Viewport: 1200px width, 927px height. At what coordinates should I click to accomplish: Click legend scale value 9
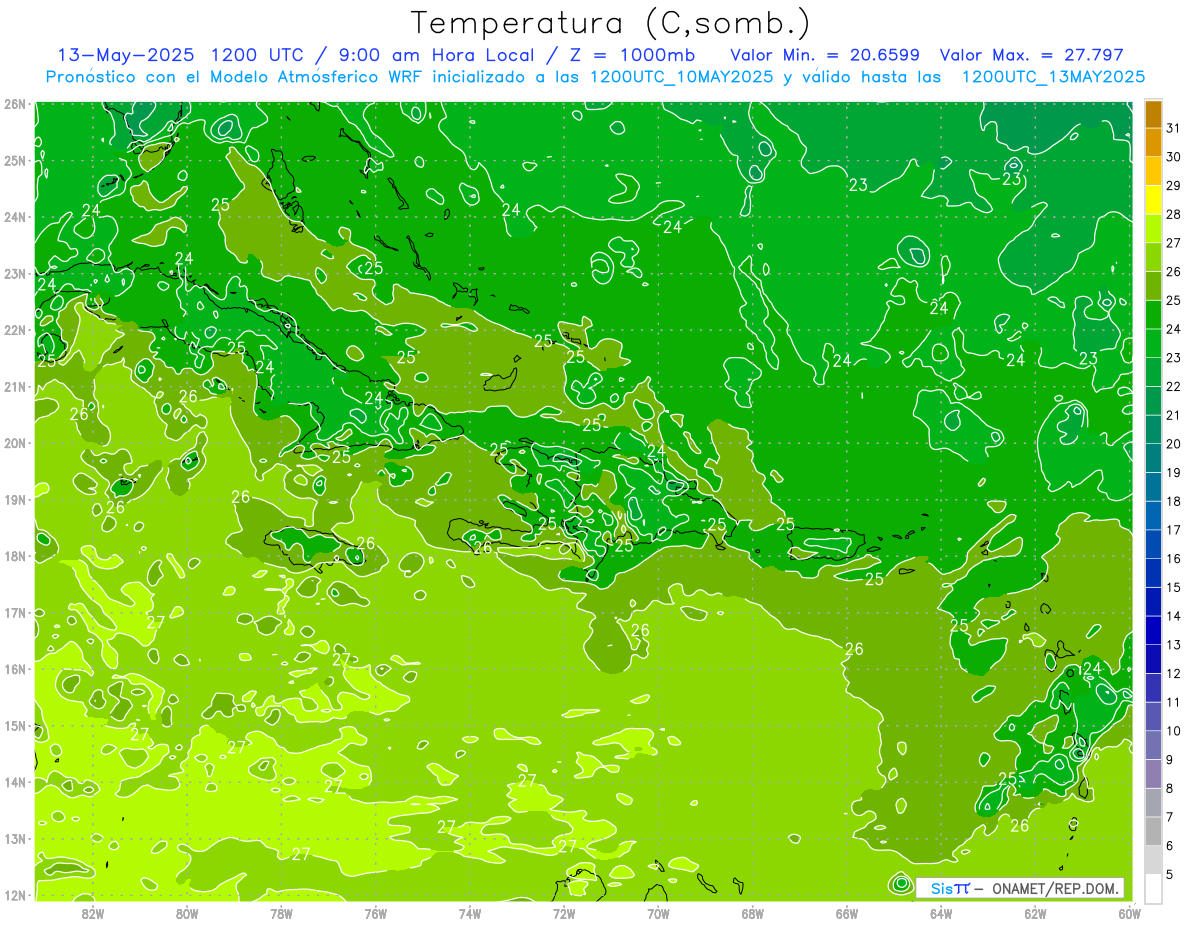click(1170, 759)
